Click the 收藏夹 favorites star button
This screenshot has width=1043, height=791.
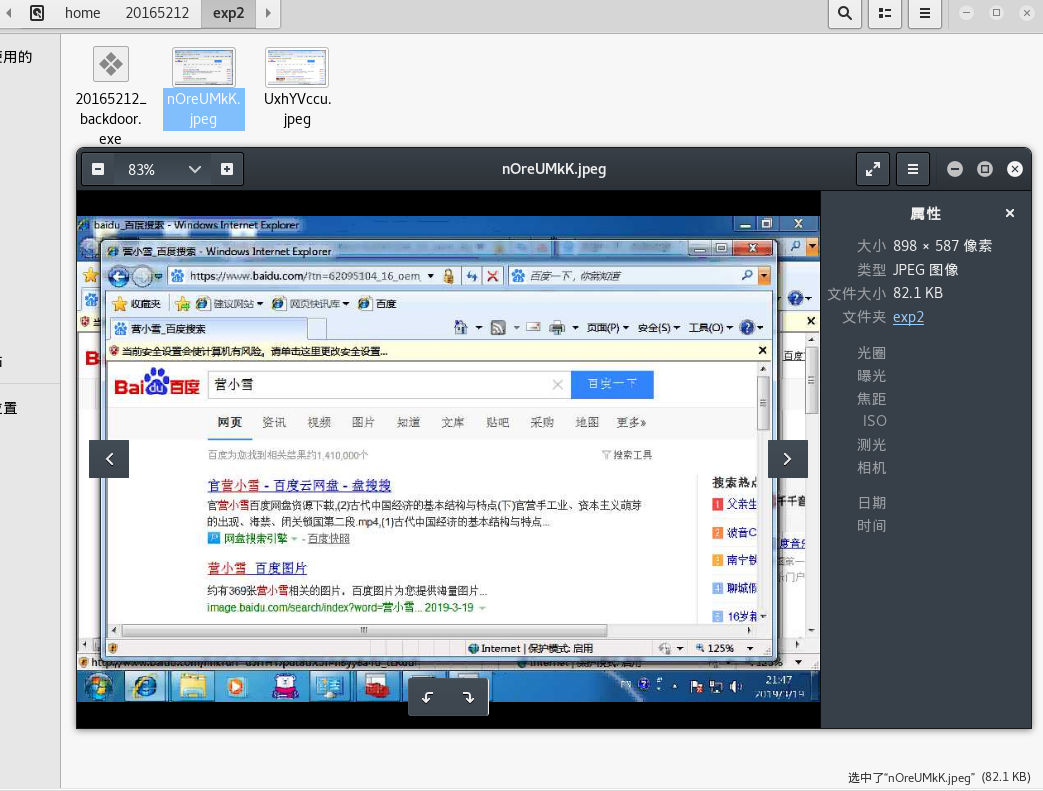pyautogui.click(x=137, y=304)
